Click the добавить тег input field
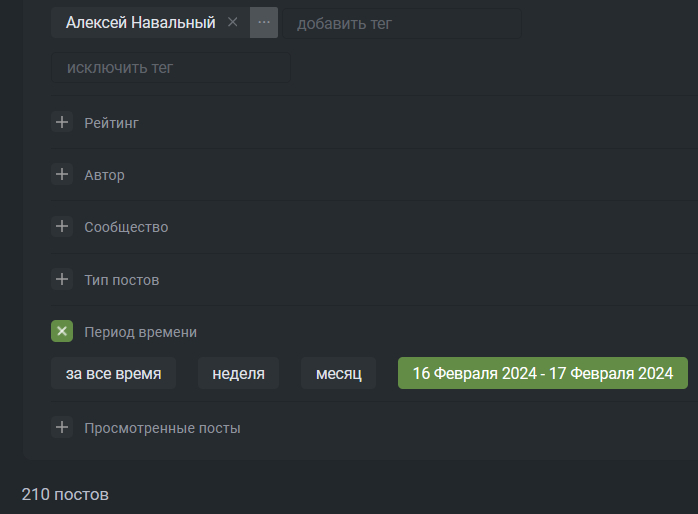This screenshot has height=514, width=698. click(x=402, y=23)
